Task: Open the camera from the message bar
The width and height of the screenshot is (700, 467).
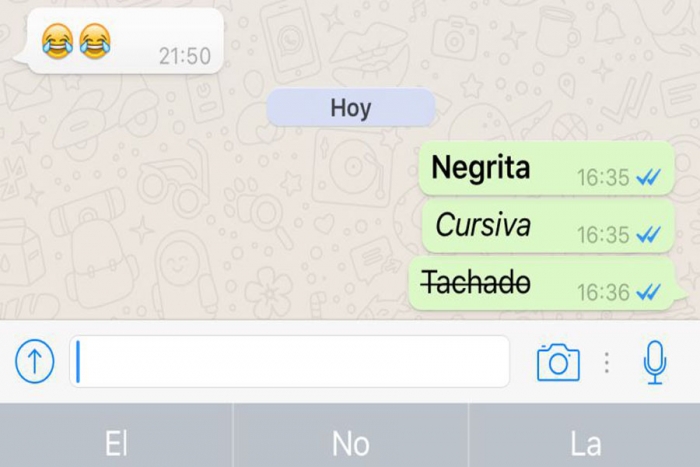Action: tap(558, 362)
